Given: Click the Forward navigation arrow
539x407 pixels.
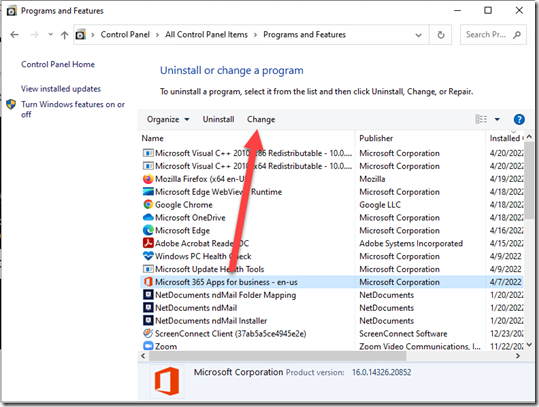Looking at the screenshot, I should click(x=34, y=35).
